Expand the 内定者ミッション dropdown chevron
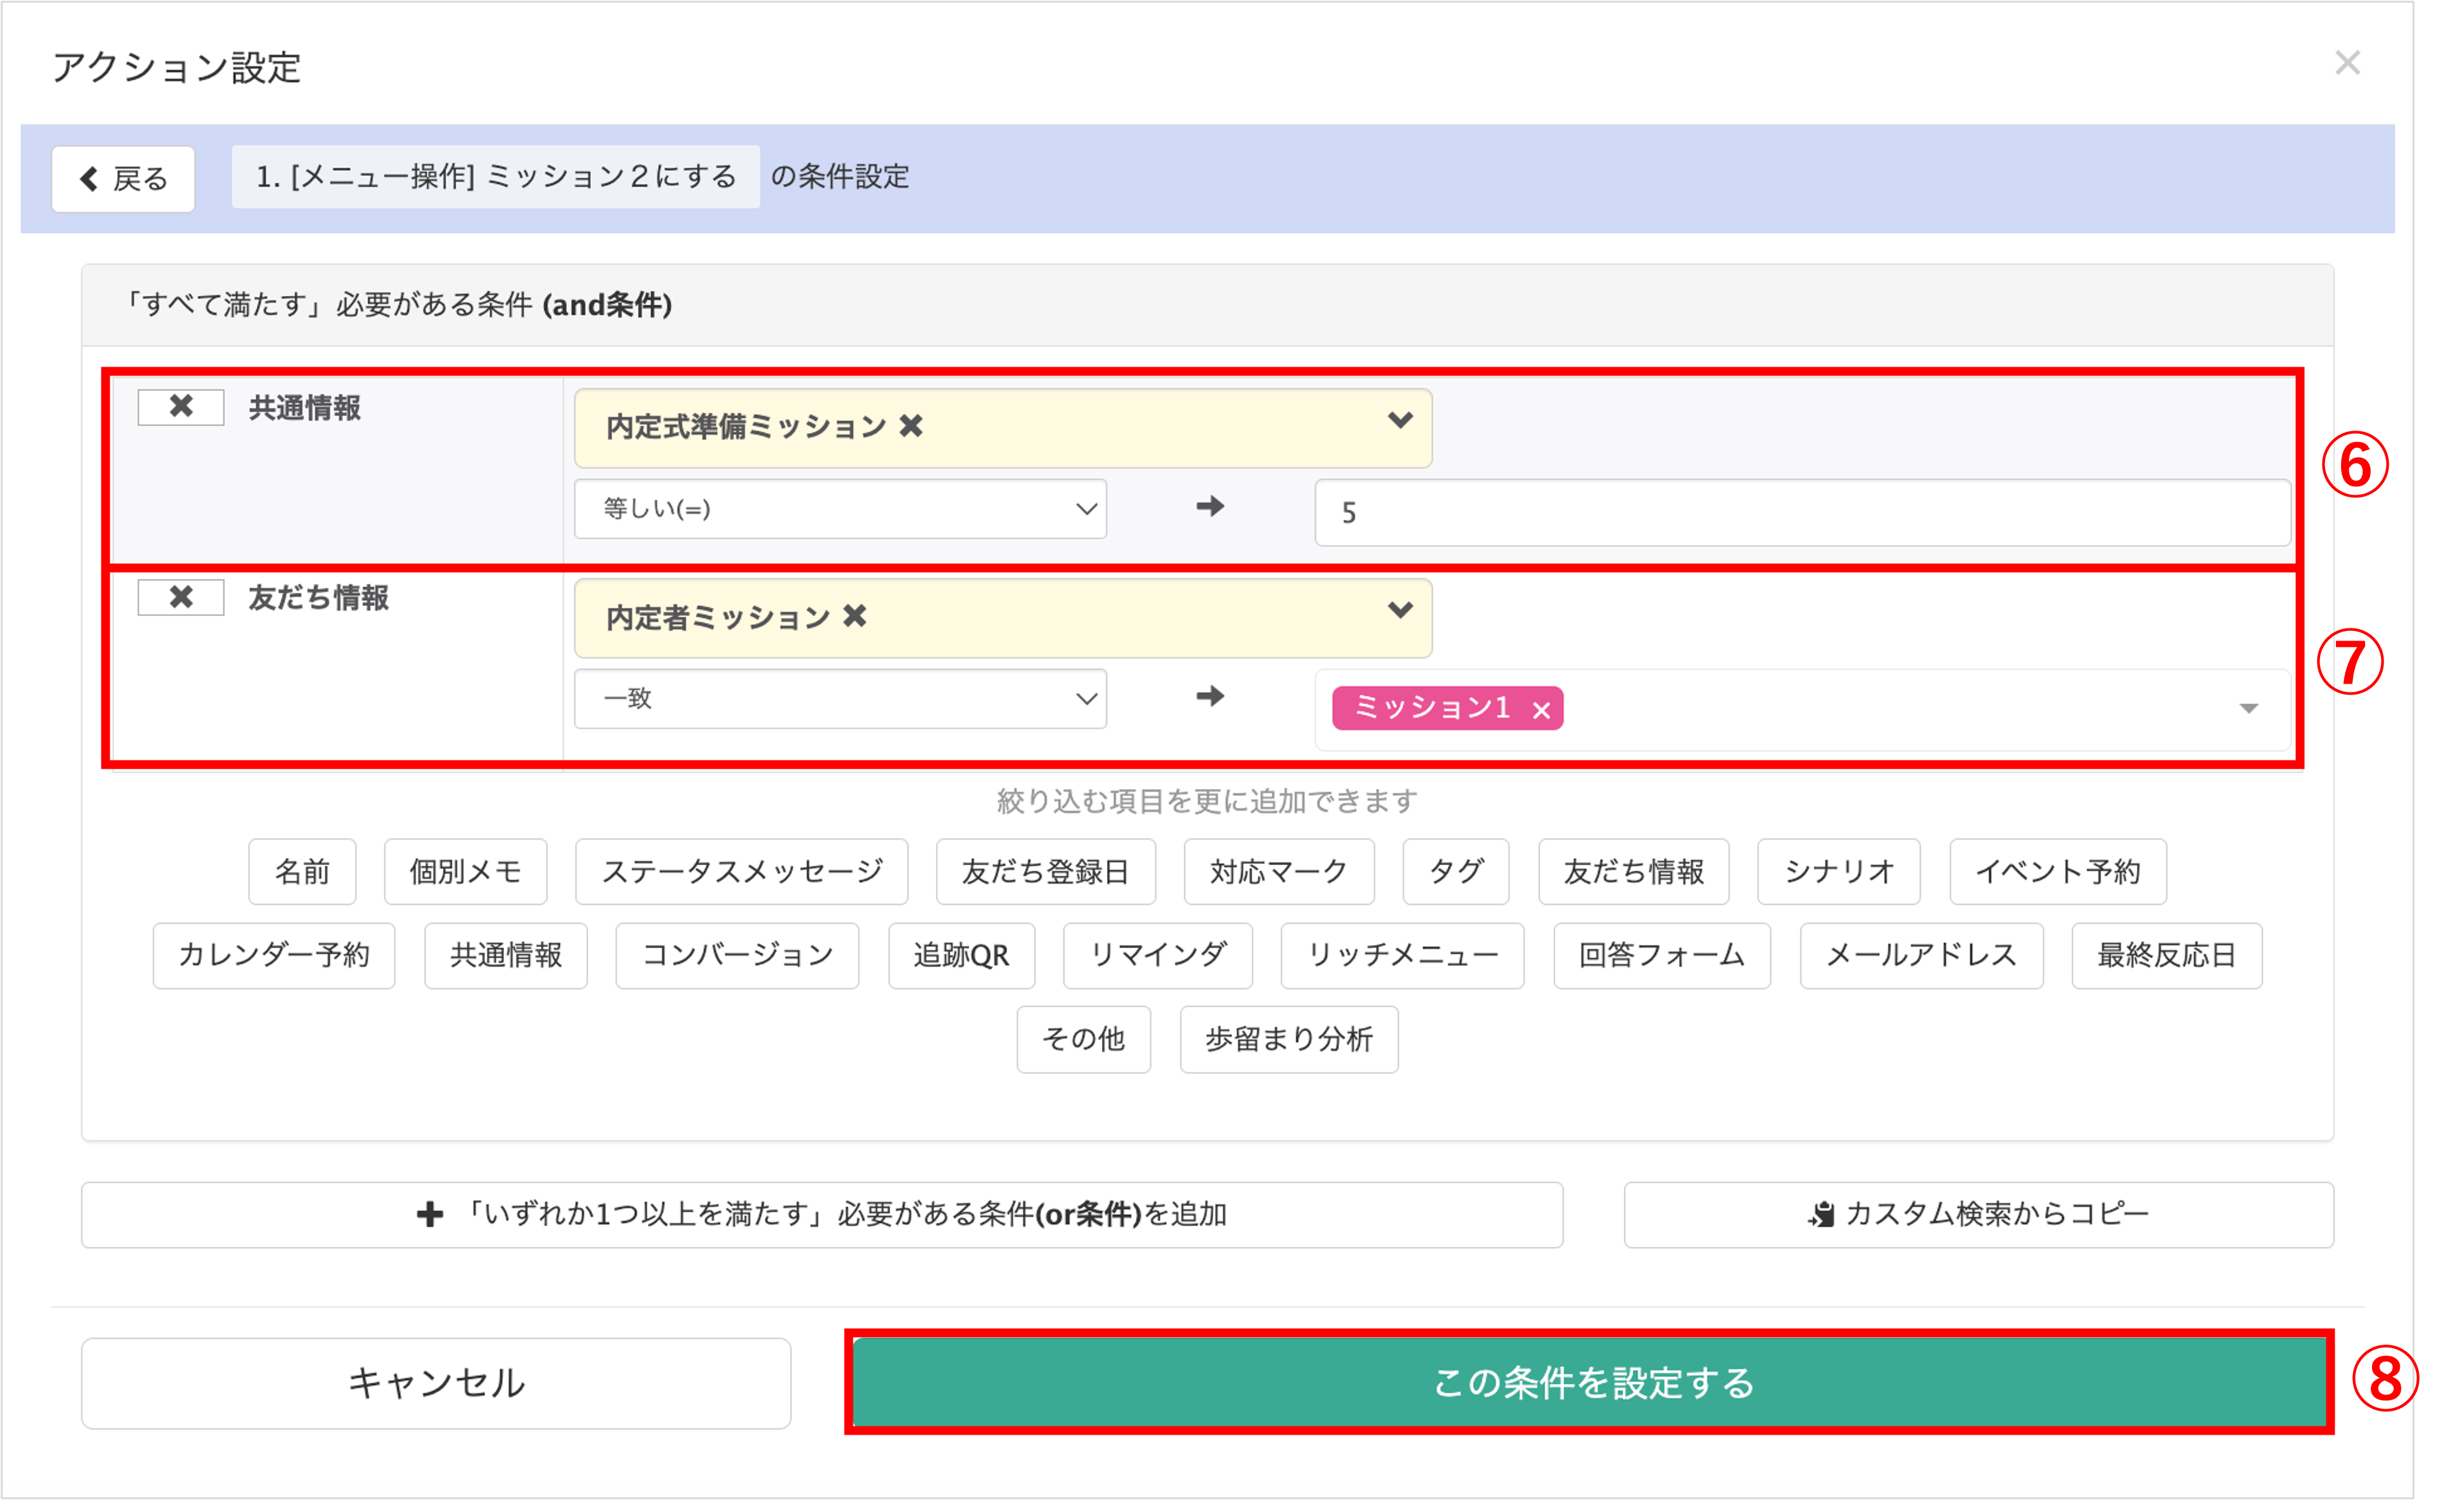This screenshot has height=1500, width=2464. pos(1400,611)
